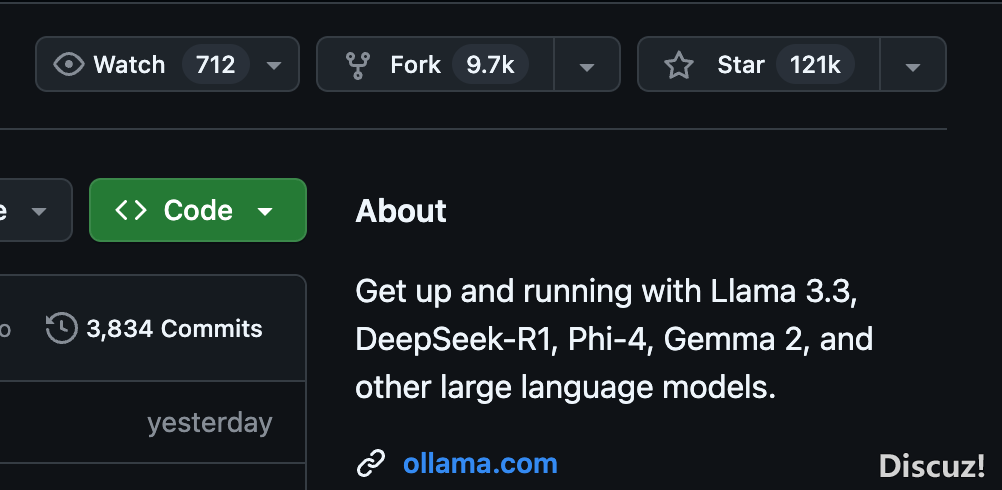1002x490 pixels.
Task: Click the eye icon on Watch button
Action: (68, 65)
